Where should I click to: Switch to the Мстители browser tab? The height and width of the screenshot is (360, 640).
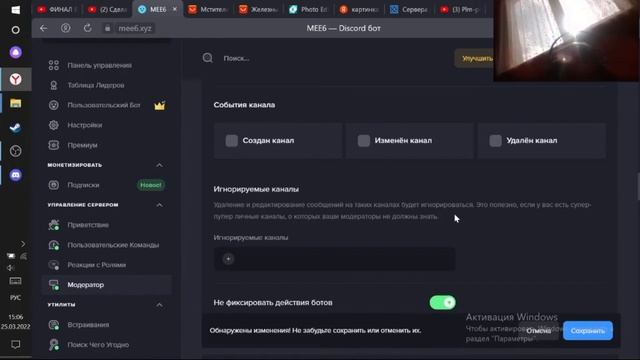click(207, 9)
